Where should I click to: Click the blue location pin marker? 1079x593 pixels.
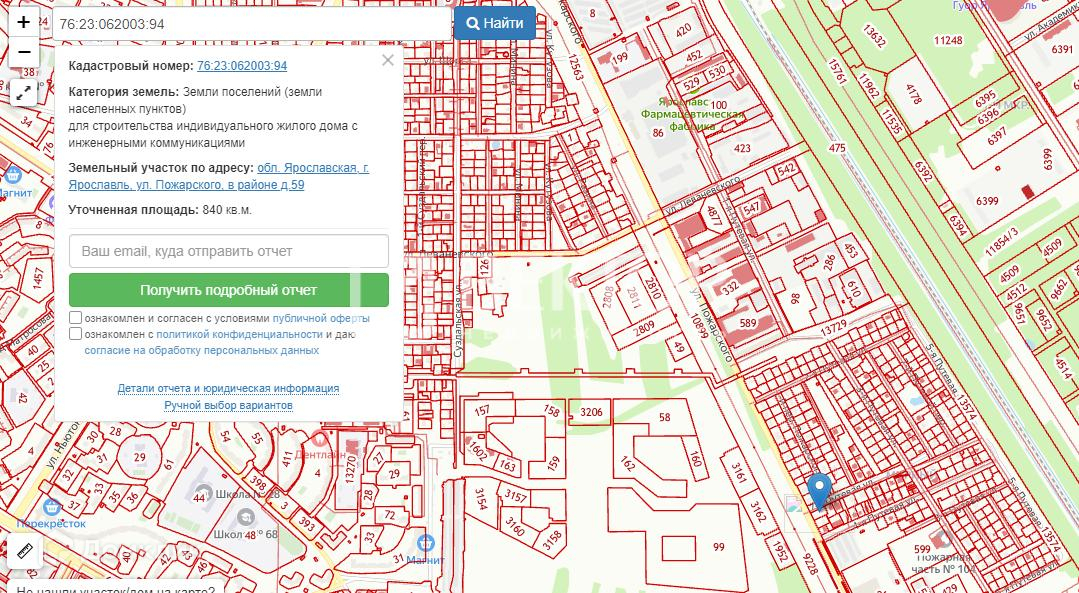coord(819,491)
